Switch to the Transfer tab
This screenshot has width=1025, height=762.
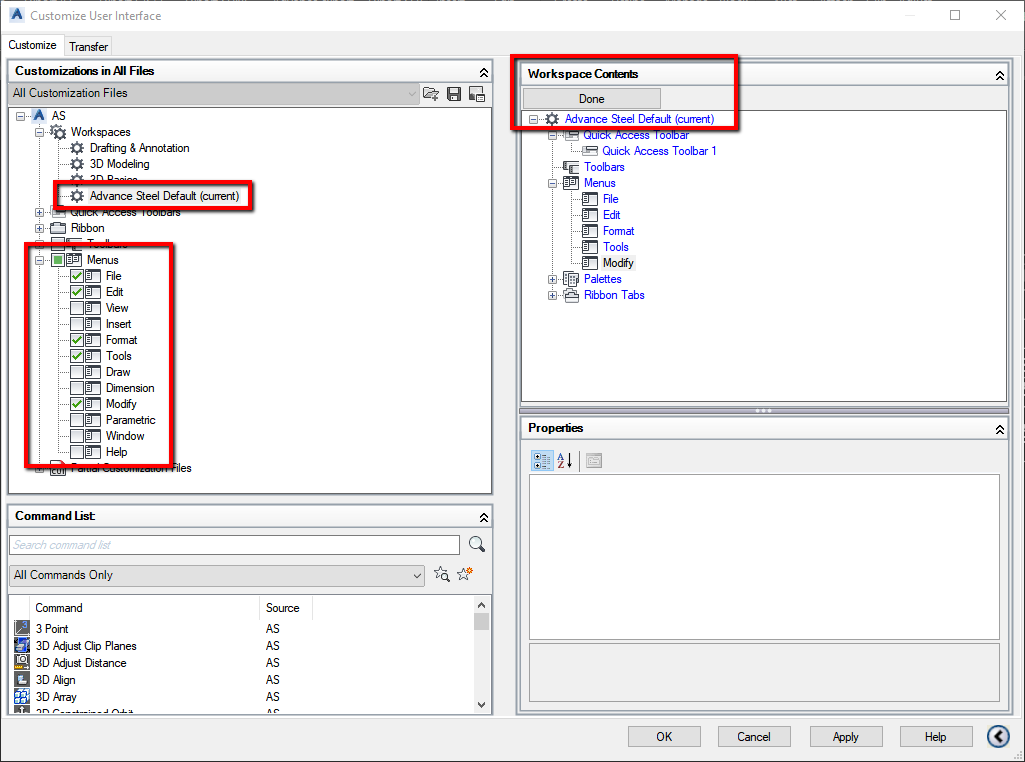point(88,46)
